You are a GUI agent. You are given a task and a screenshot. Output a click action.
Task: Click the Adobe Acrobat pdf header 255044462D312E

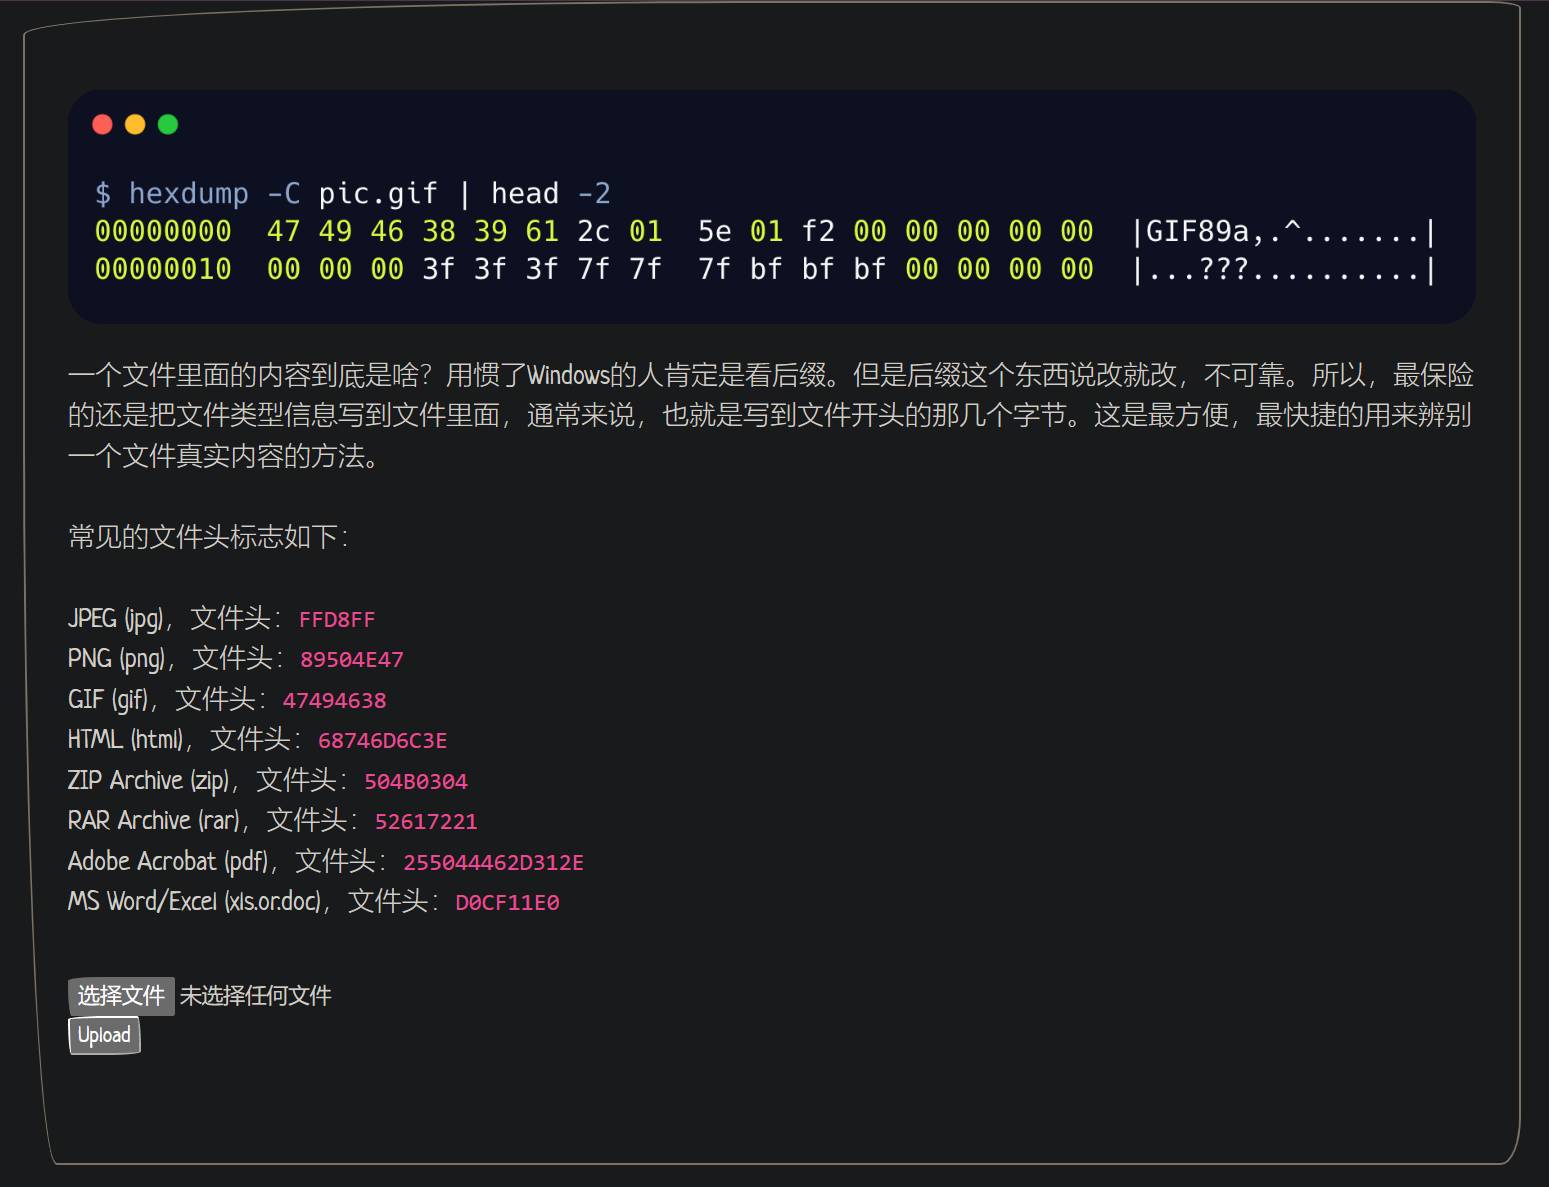[494, 861]
